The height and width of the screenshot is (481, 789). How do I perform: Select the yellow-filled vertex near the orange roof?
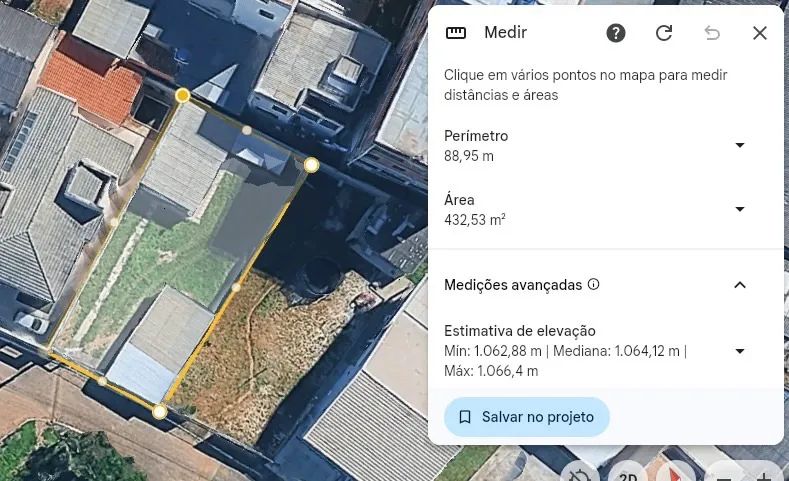coord(183,95)
